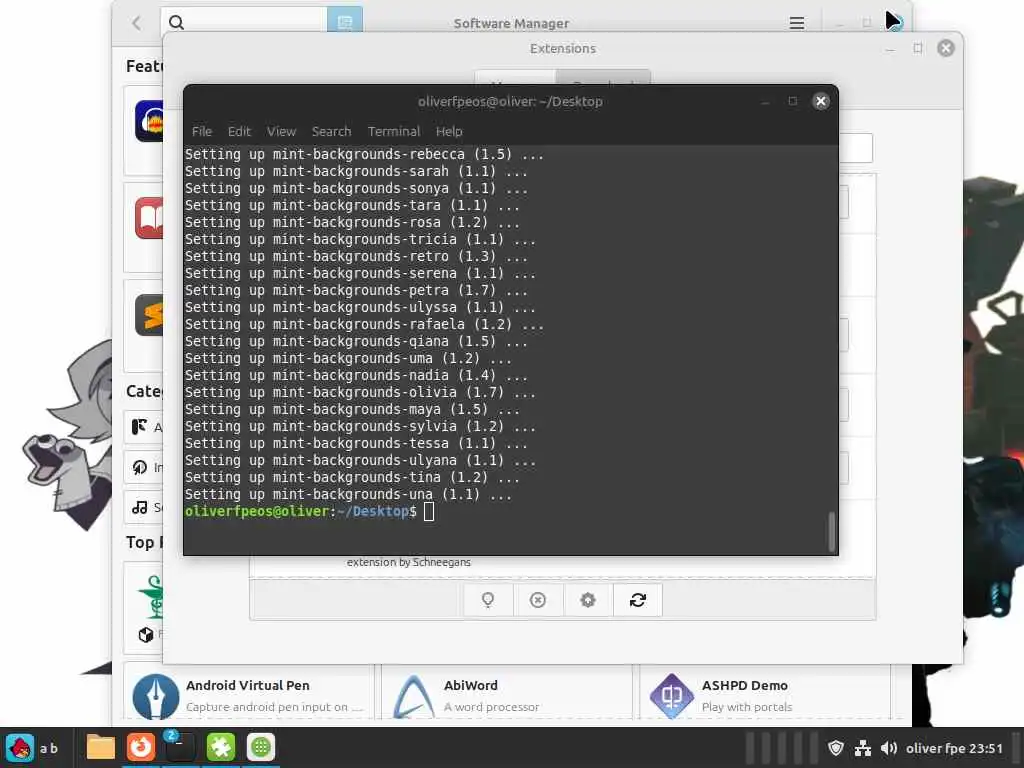Click the circled X remove icon in Extensions

pos(537,600)
